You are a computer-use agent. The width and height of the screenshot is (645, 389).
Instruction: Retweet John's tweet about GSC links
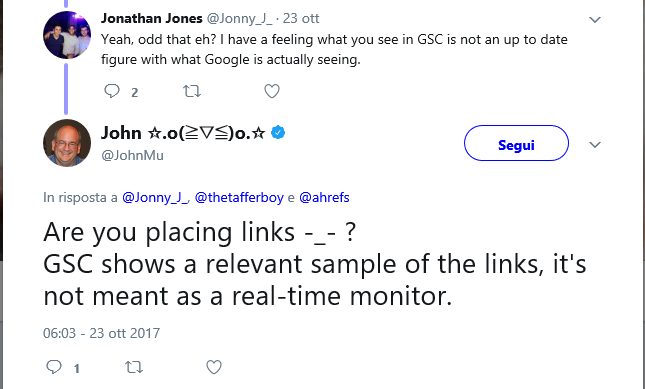(134, 367)
